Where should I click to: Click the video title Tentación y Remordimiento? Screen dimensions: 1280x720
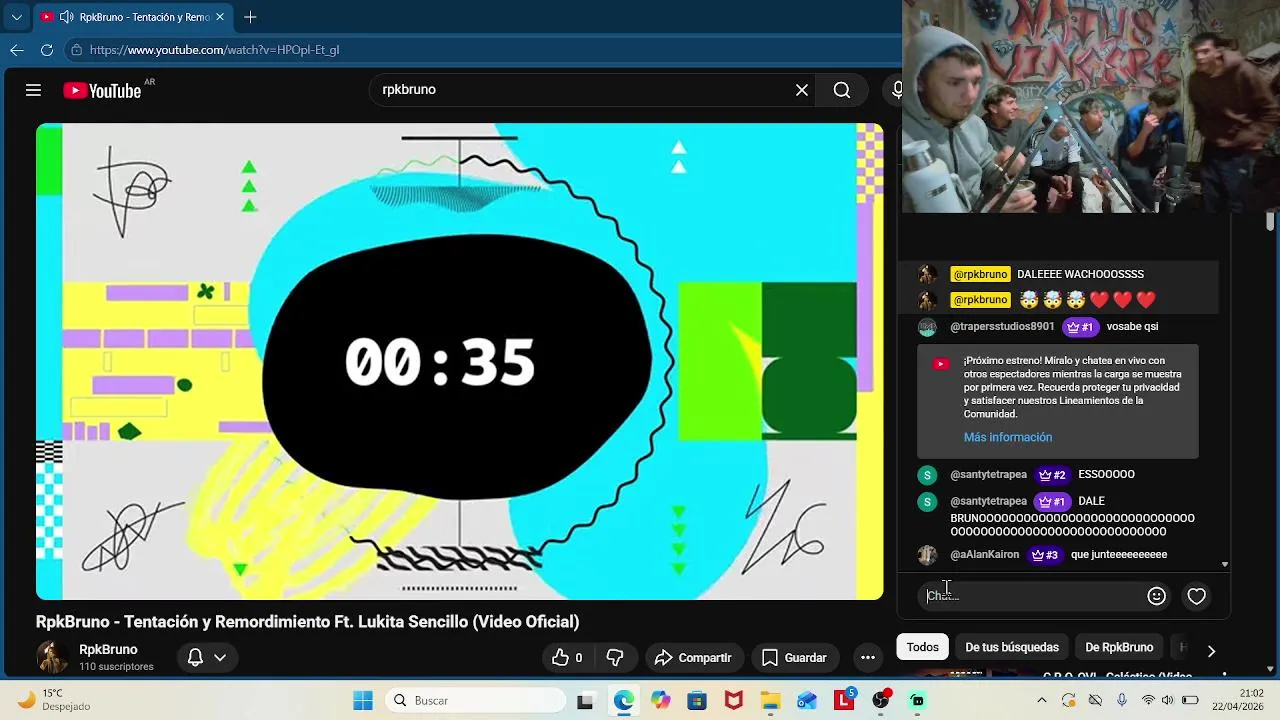[x=307, y=621]
